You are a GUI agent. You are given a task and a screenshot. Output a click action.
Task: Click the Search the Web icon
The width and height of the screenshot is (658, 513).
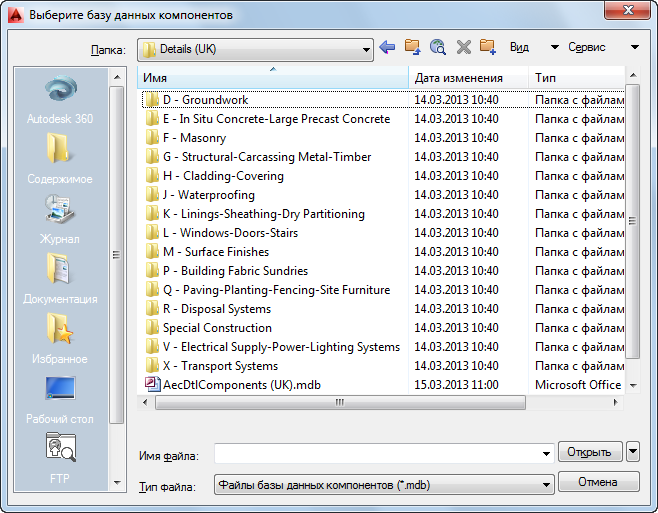[438, 47]
